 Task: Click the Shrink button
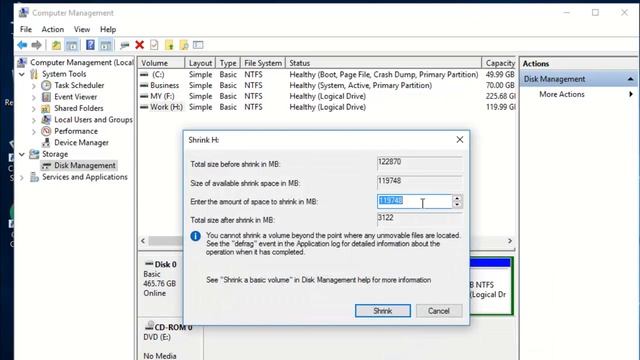tap(383, 311)
